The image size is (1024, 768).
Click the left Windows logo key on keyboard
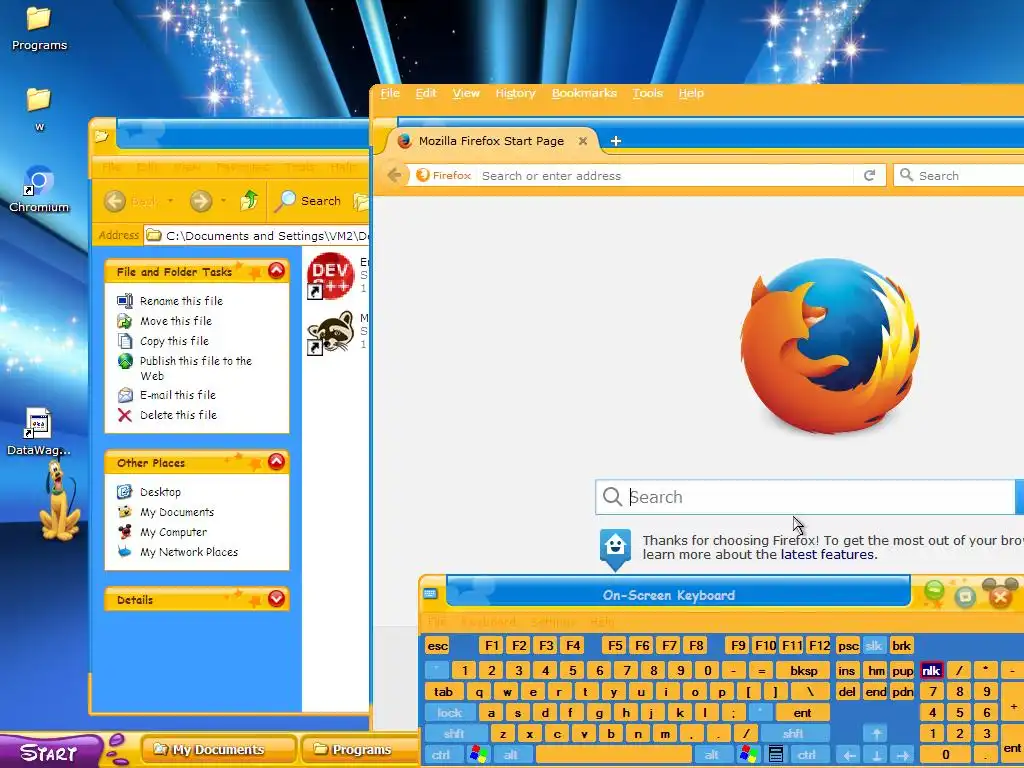pos(478,755)
